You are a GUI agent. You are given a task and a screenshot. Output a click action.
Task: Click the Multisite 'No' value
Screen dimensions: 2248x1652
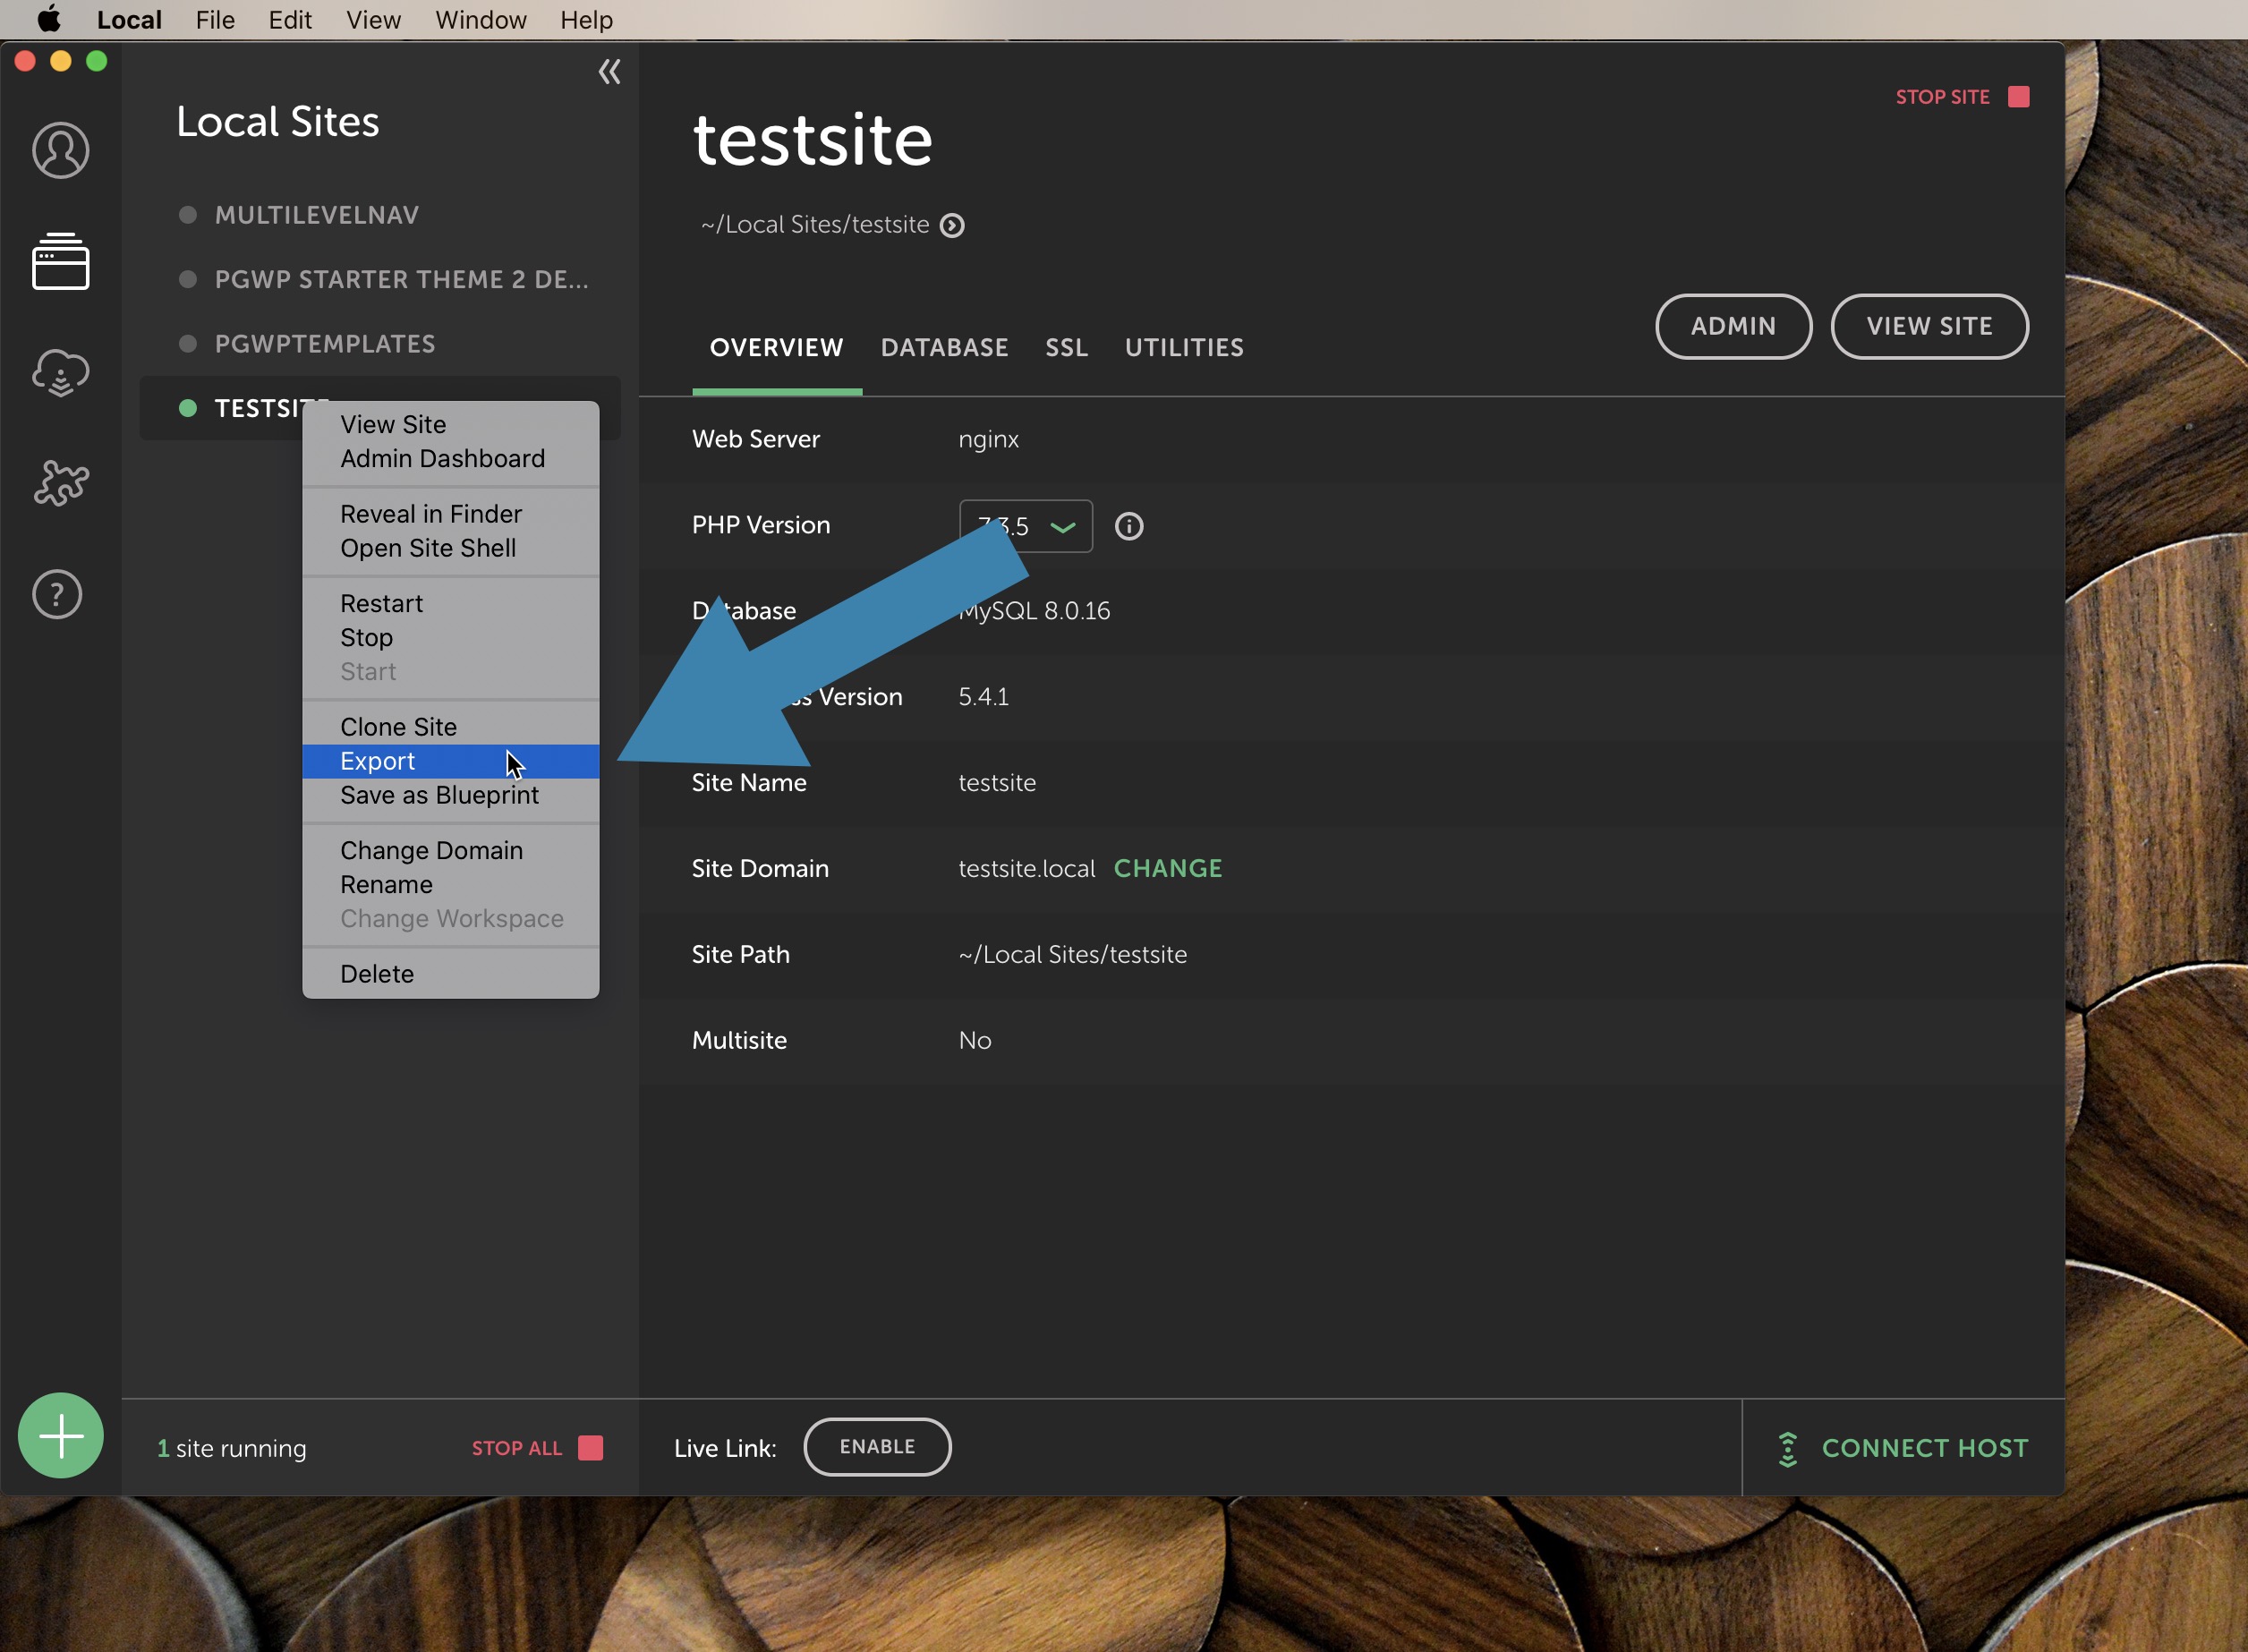pos(975,1040)
